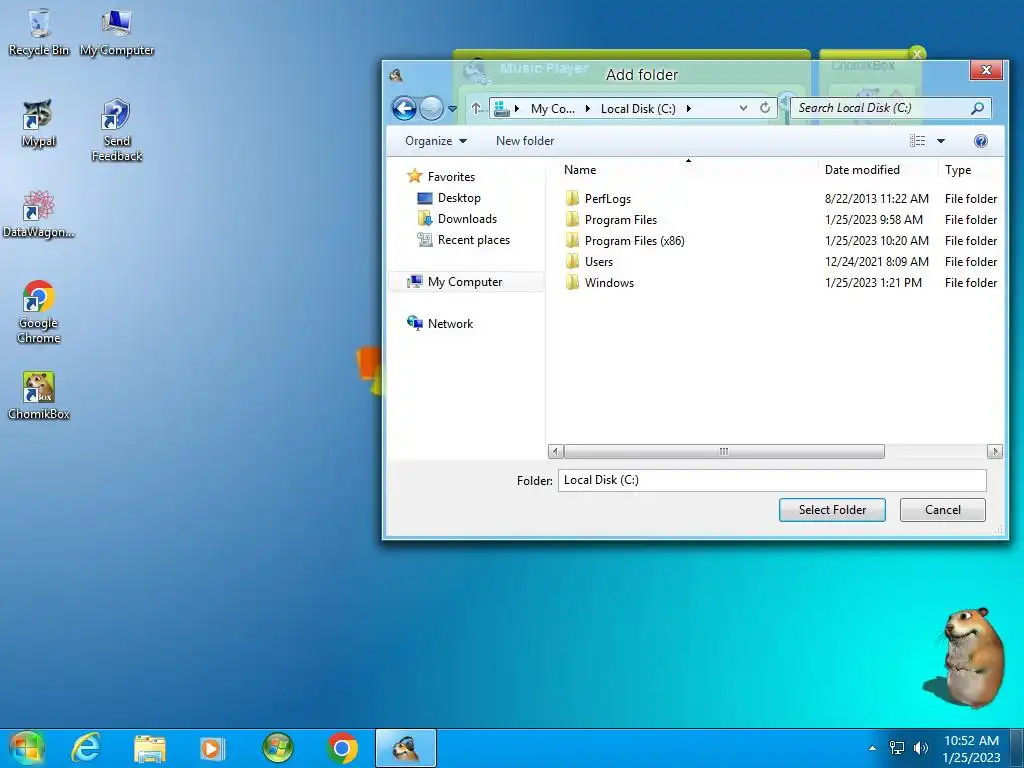Click the Forward arrow in Add folder dialog
1024x768 pixels.
431,108
